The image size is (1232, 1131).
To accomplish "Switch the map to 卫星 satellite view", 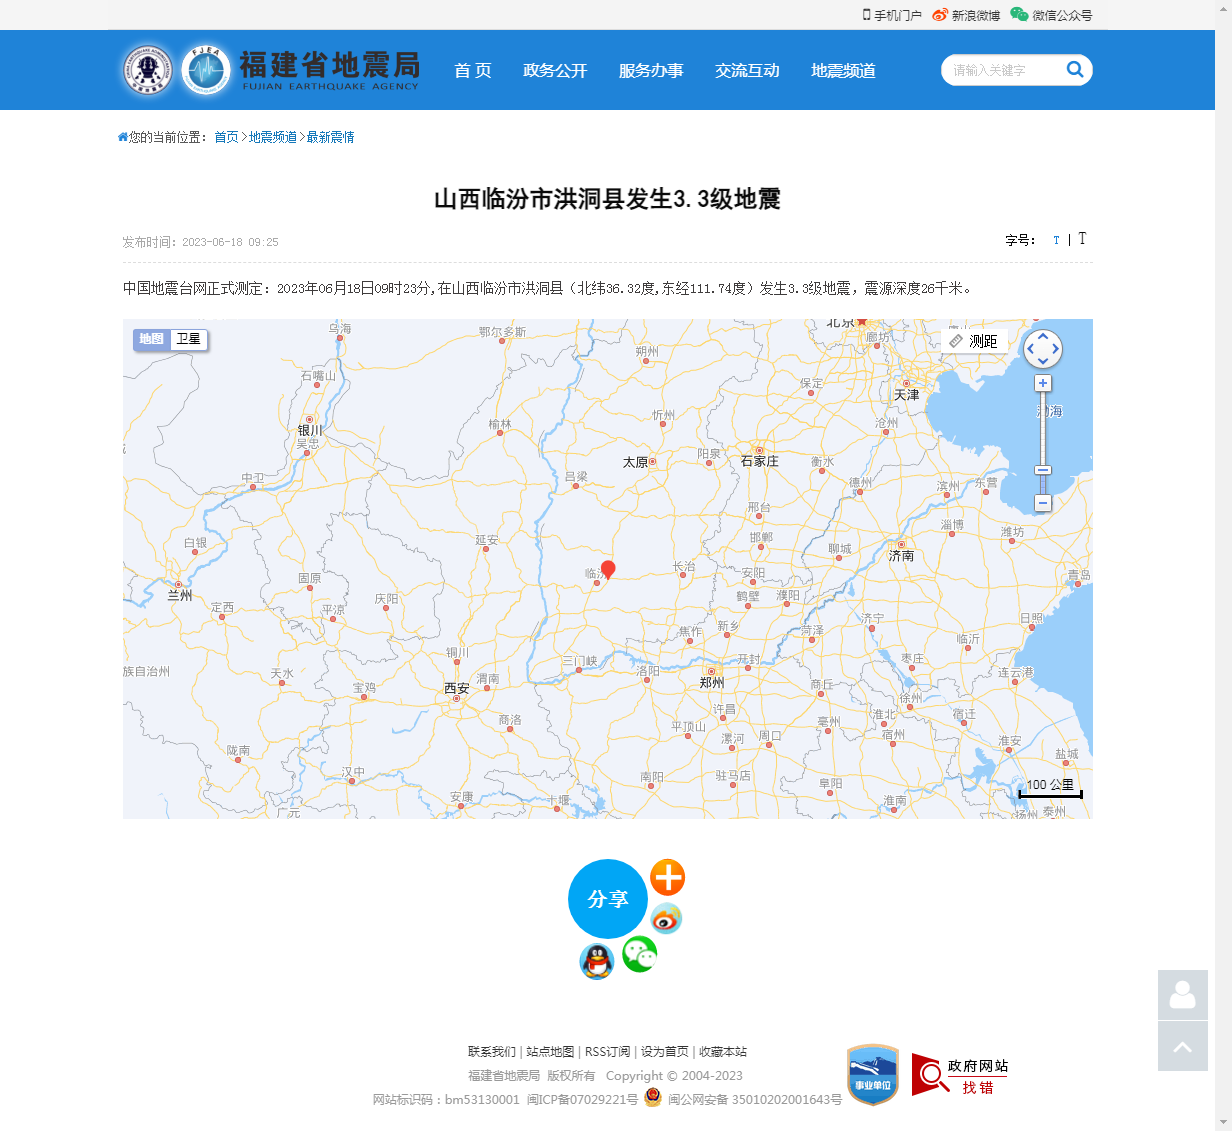I will tap(187, 340).
